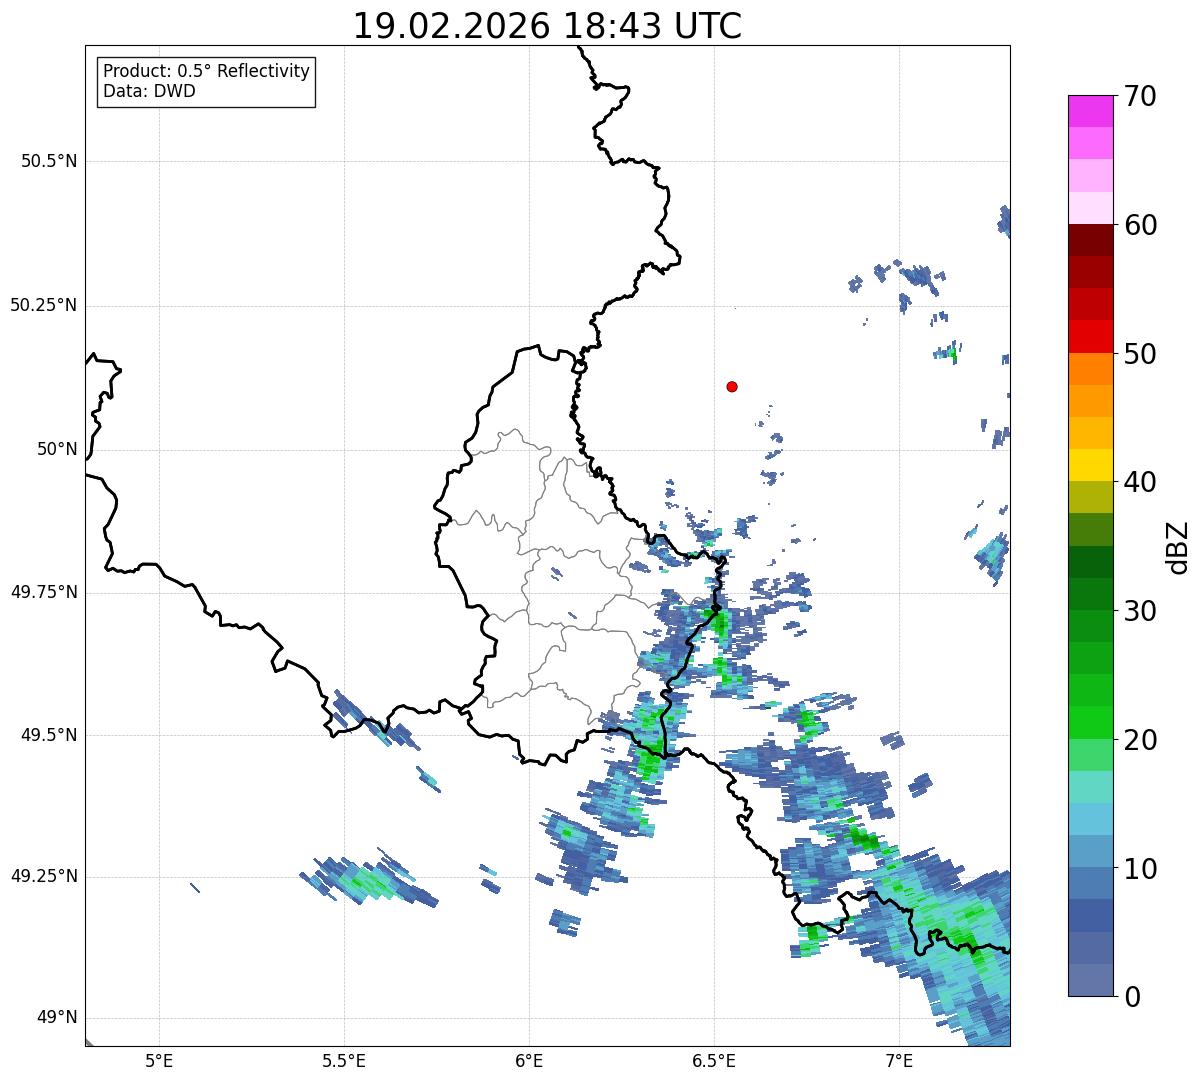The image size is (1202, 1081).
Task: Click the 49.5°N latitude label
Action: click(48, 735)
